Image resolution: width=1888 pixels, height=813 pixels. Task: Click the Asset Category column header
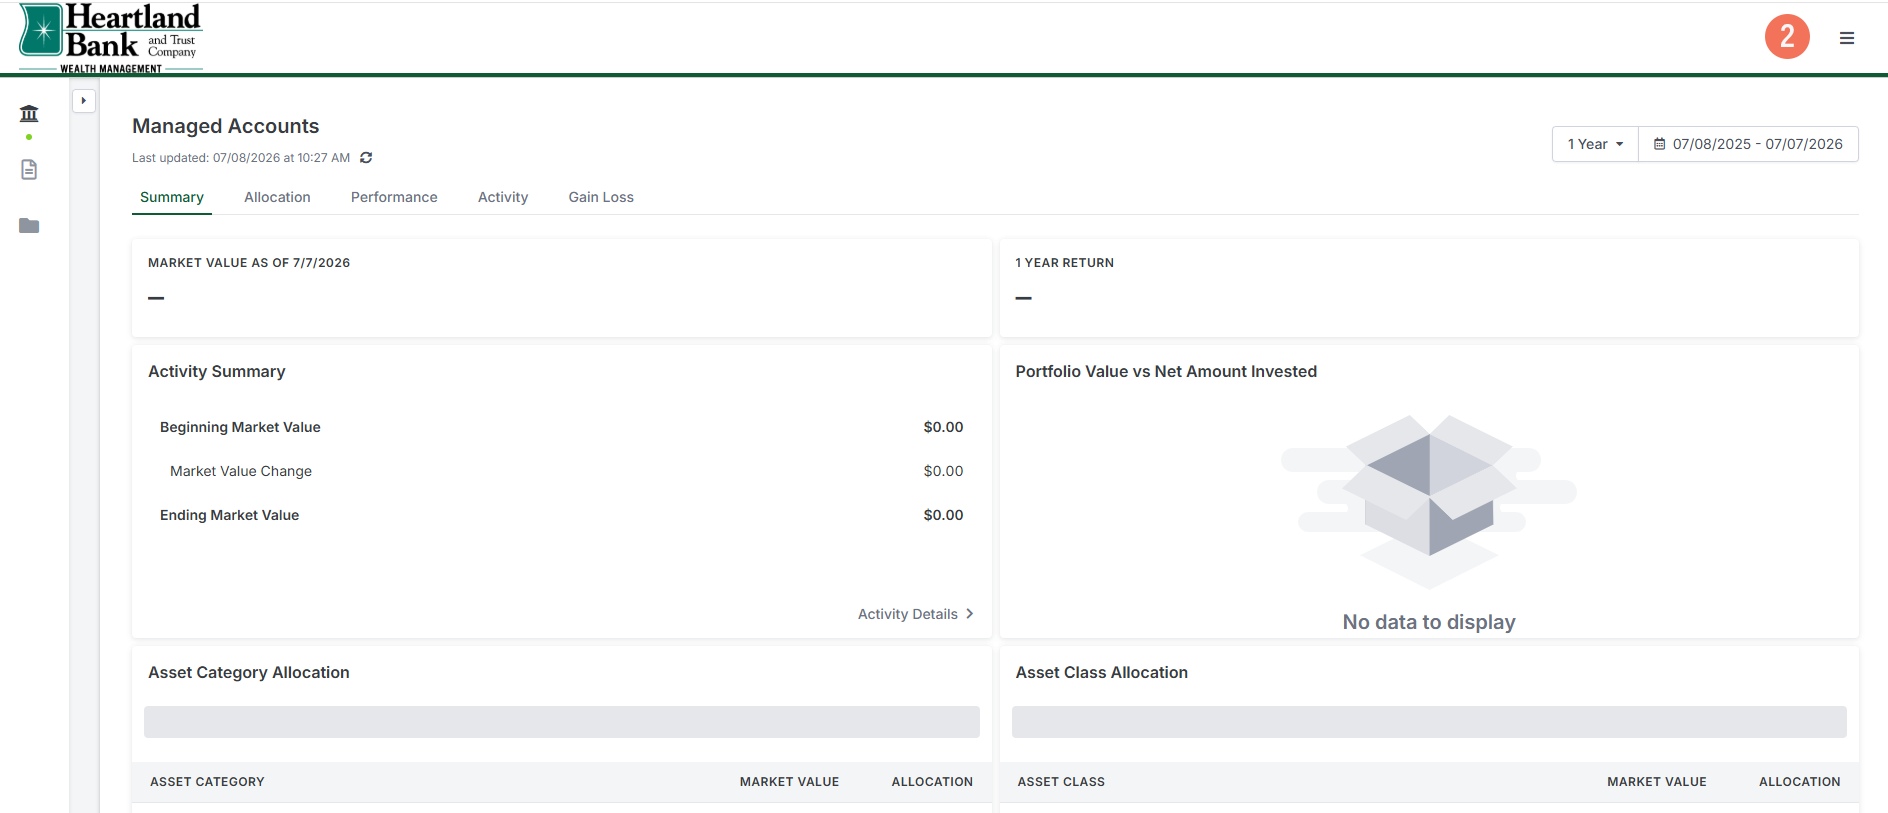pos(207,782)
